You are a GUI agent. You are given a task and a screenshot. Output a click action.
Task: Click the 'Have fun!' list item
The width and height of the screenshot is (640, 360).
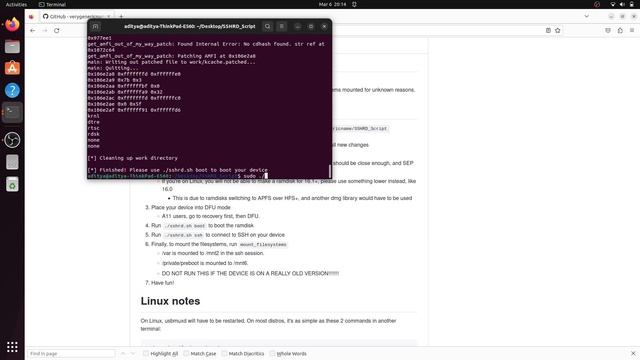(x=162, y=283)
